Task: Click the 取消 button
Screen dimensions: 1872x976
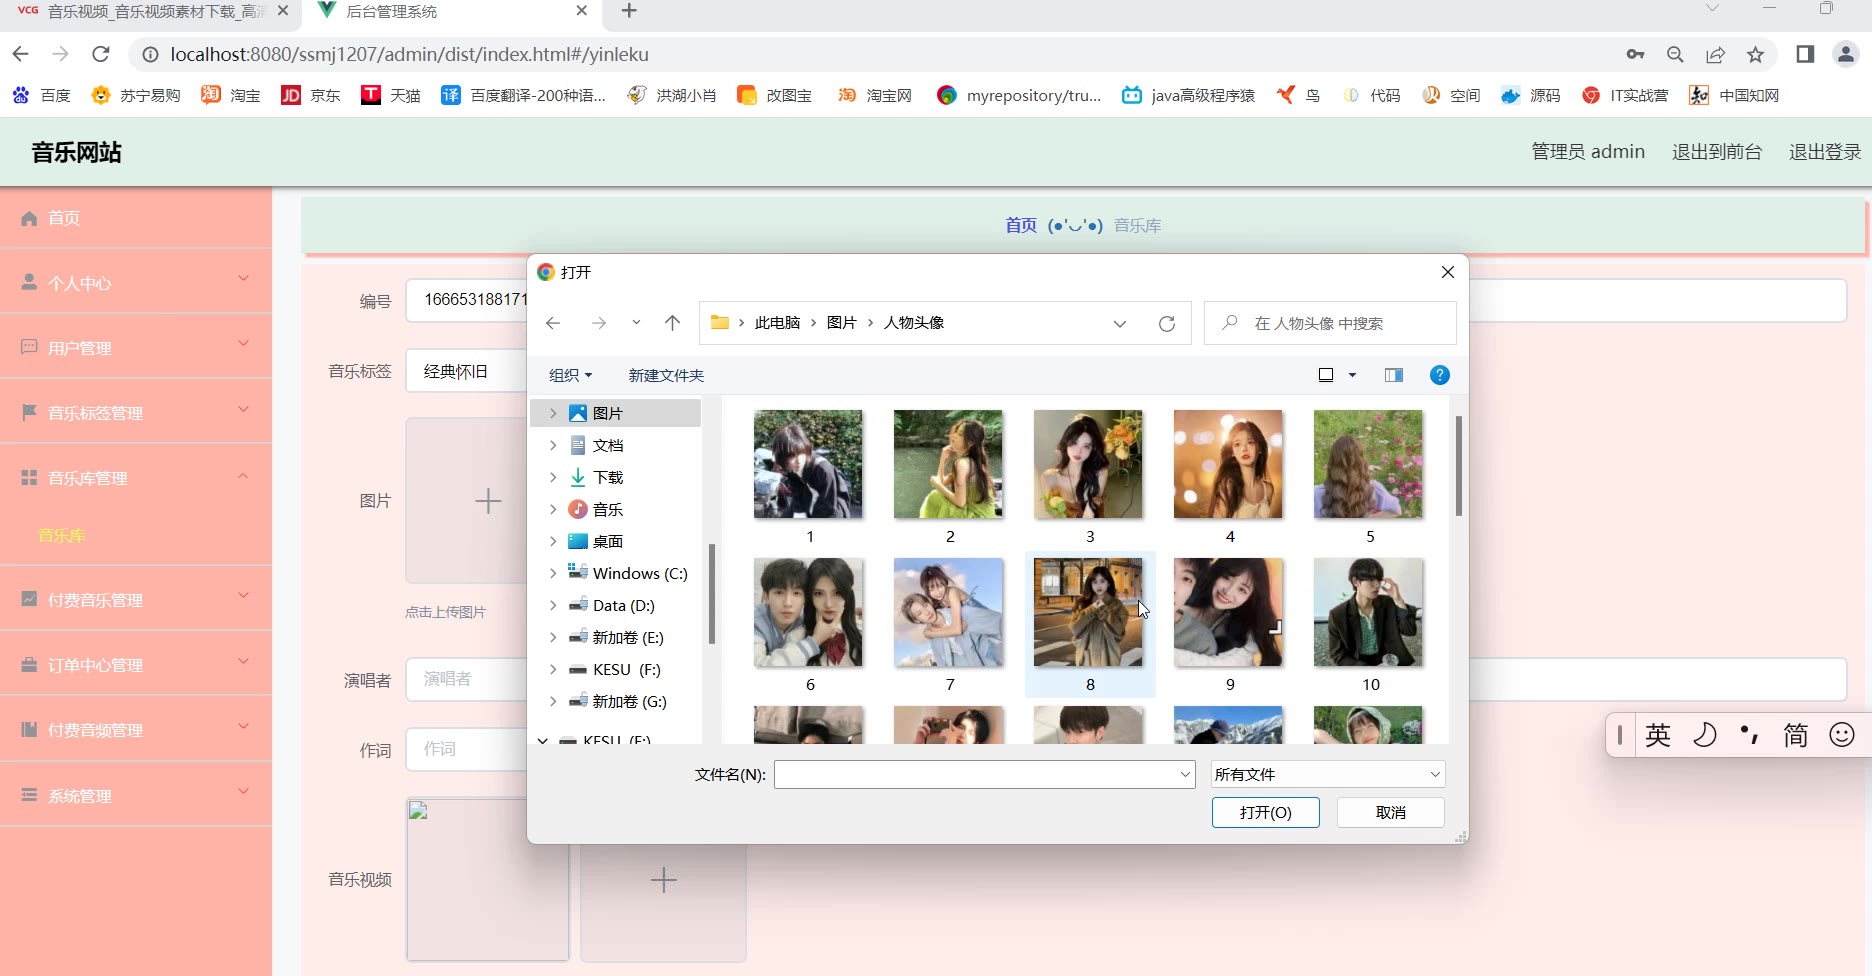Action: [x=1390, y=812]
